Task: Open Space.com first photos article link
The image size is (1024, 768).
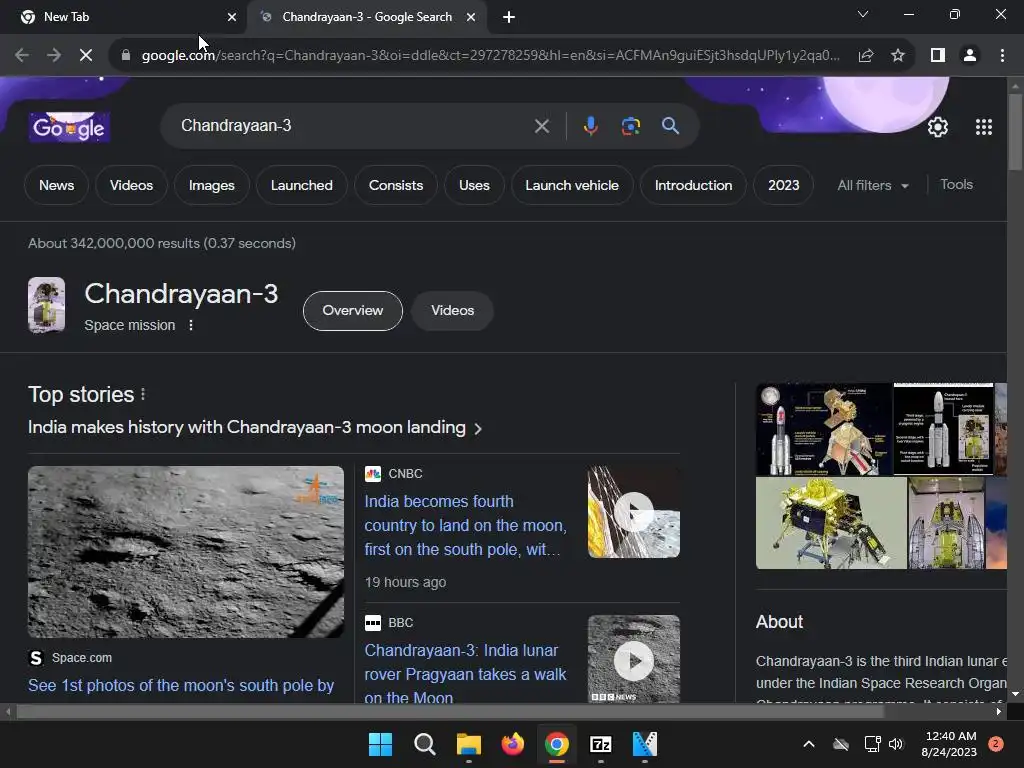Action: (x=181, y=685)
